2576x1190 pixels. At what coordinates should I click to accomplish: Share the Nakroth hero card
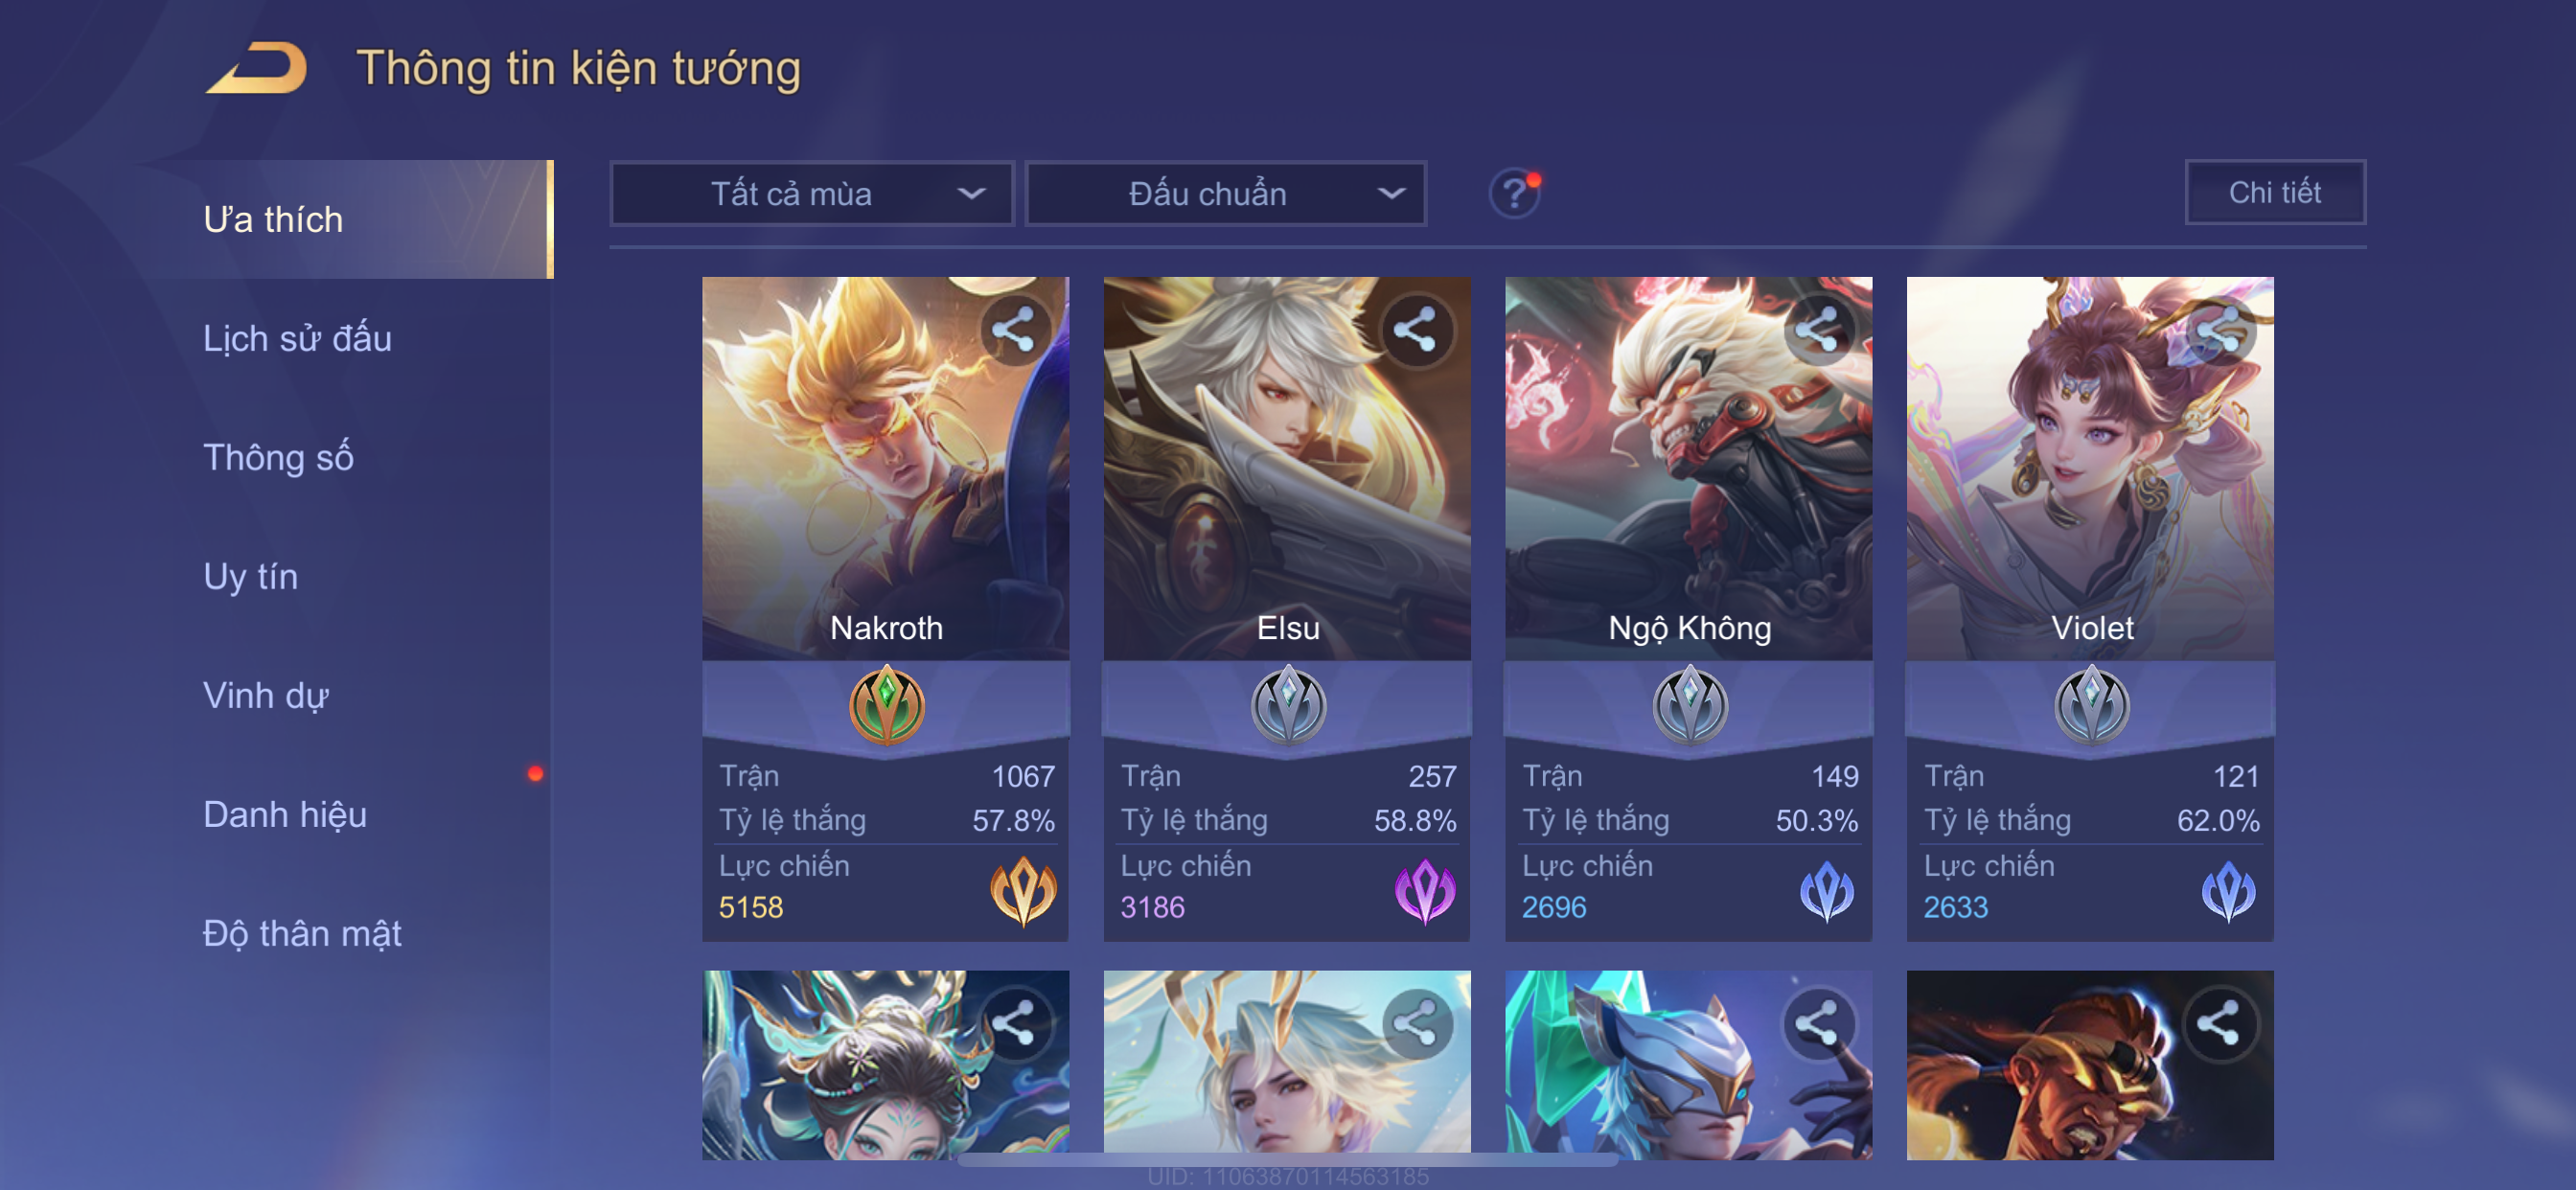pos(1014,330)
